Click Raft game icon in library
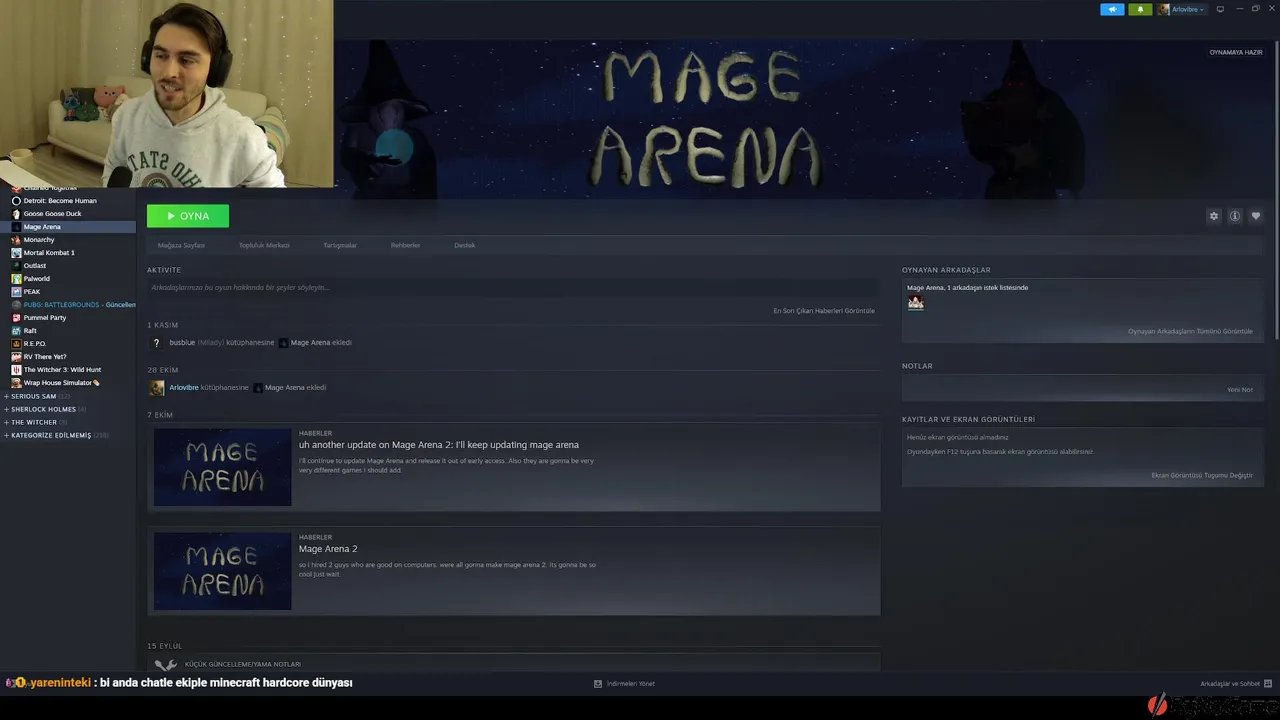Screen dimensions: 1280x720 tap(16, 331)
